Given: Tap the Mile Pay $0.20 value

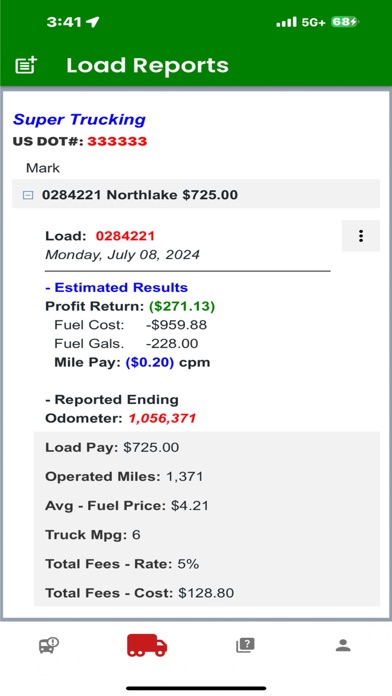Looking at the screenshot, I should (150, 362).
